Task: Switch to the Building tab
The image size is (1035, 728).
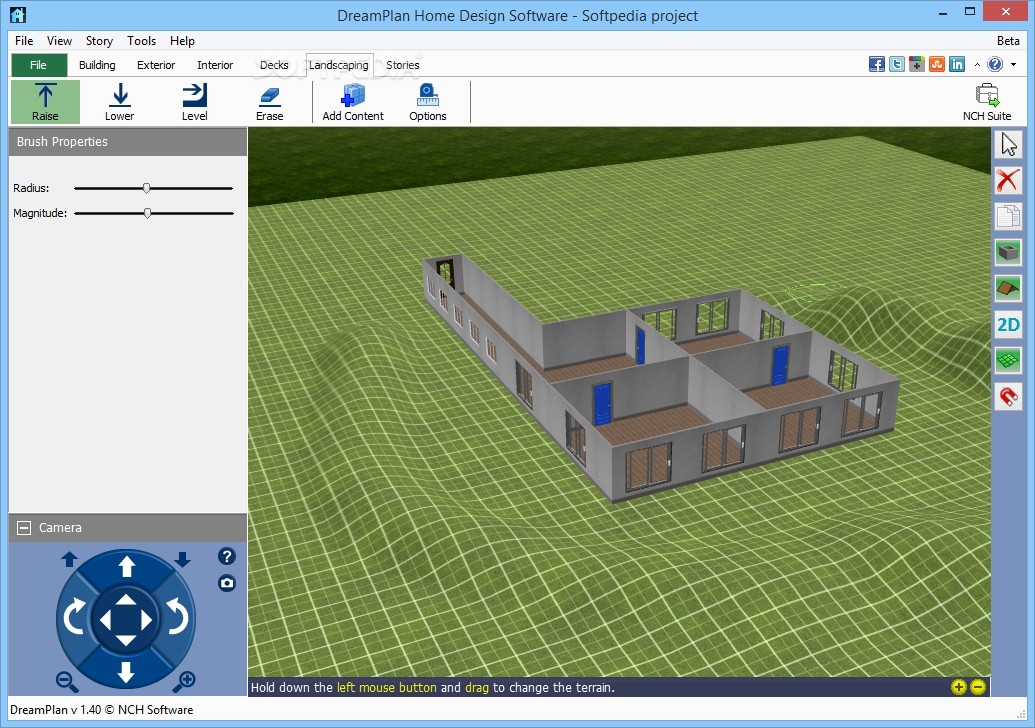Action: pos(97,65)
